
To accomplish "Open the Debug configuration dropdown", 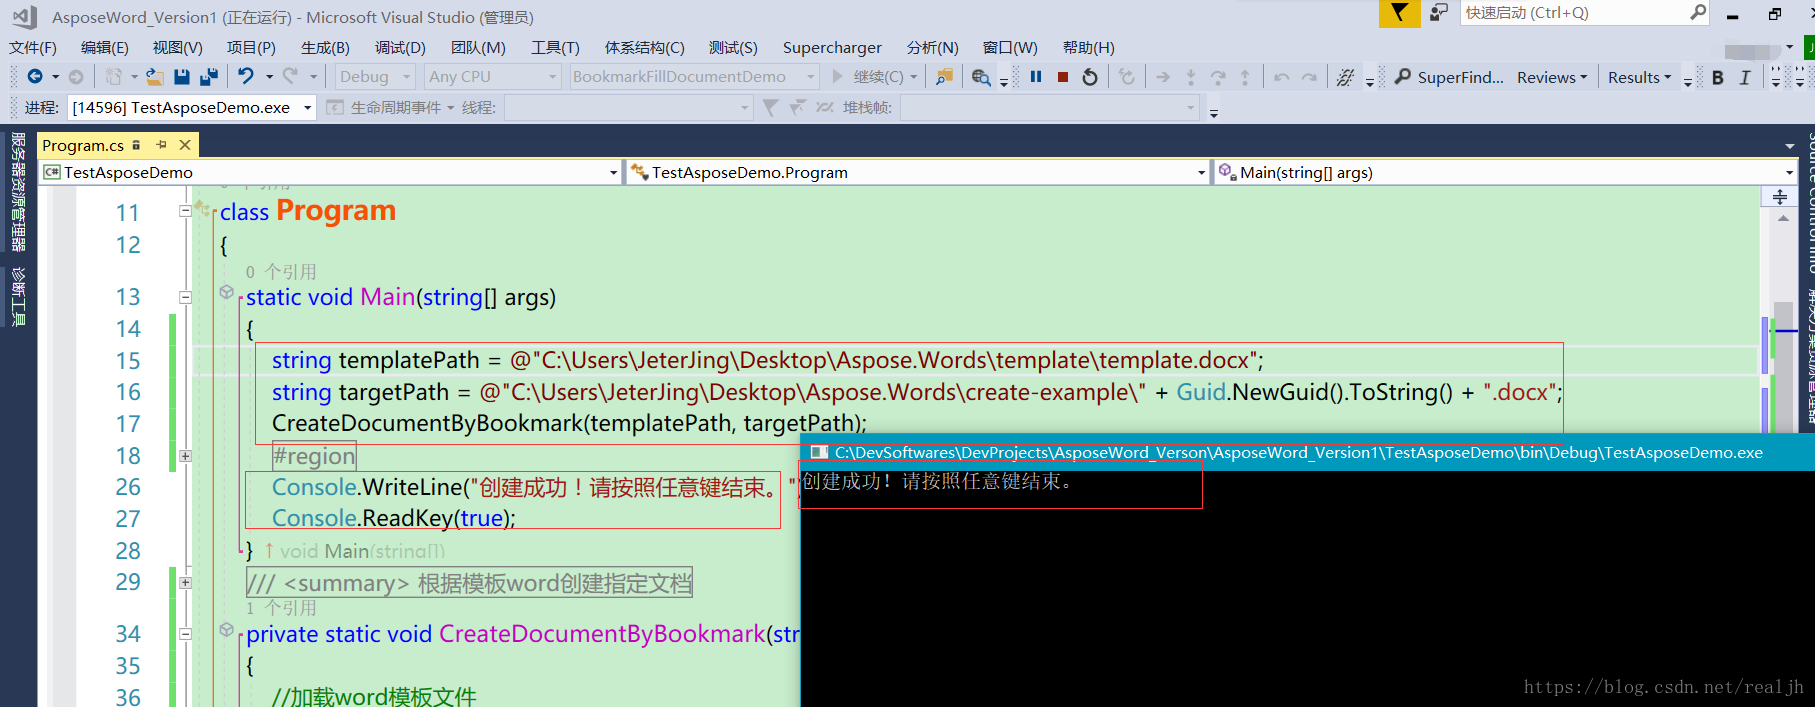I will point(375,77).
